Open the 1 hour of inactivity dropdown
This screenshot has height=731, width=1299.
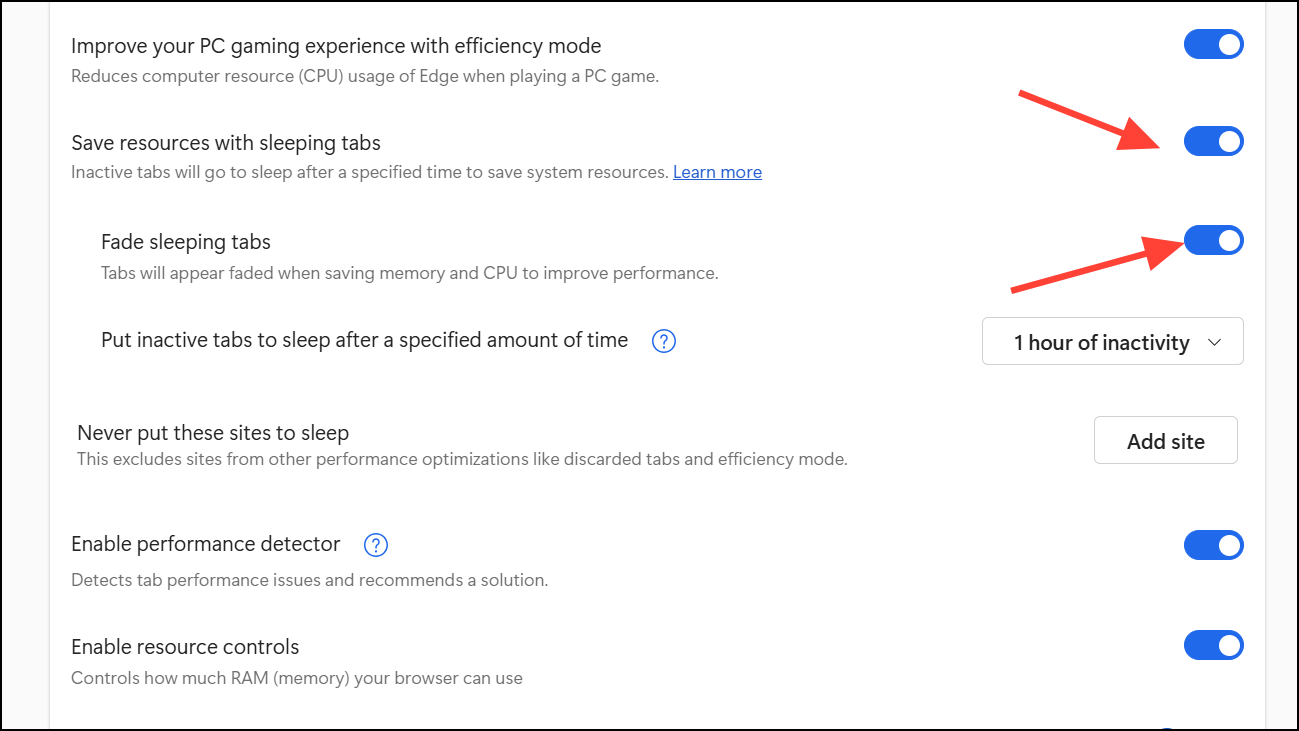[x=1112, y=342]
